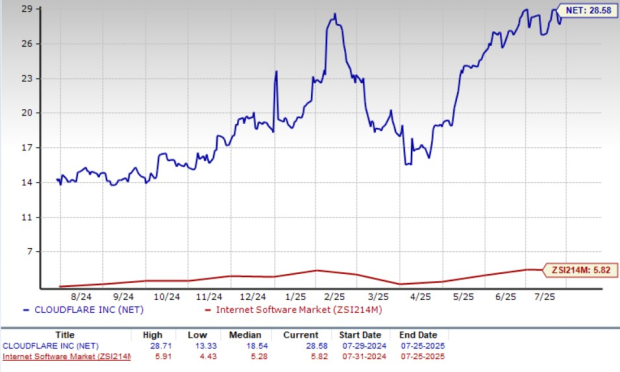
Task: Select the 28.71 high value for NET
Action: (x=161, y=346)
